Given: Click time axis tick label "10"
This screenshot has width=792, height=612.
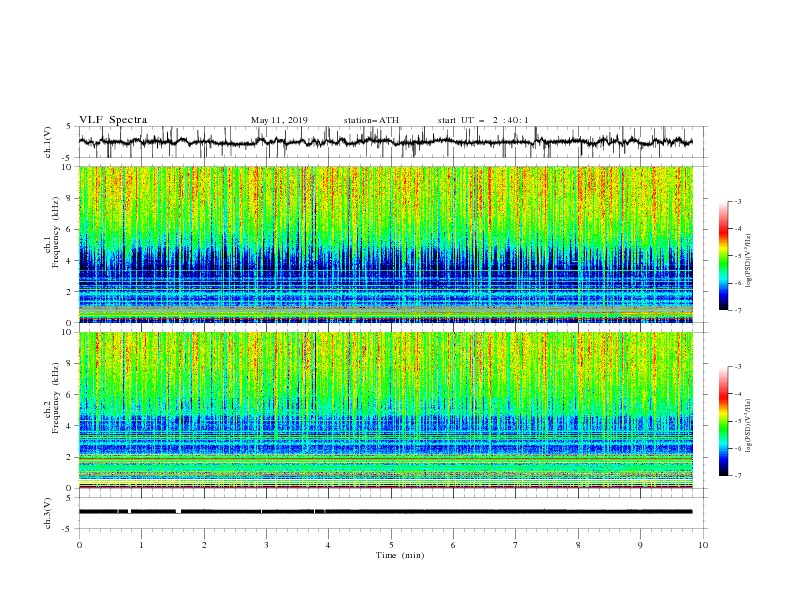Looking at the screenshot, I should click(x=703, y=545).
